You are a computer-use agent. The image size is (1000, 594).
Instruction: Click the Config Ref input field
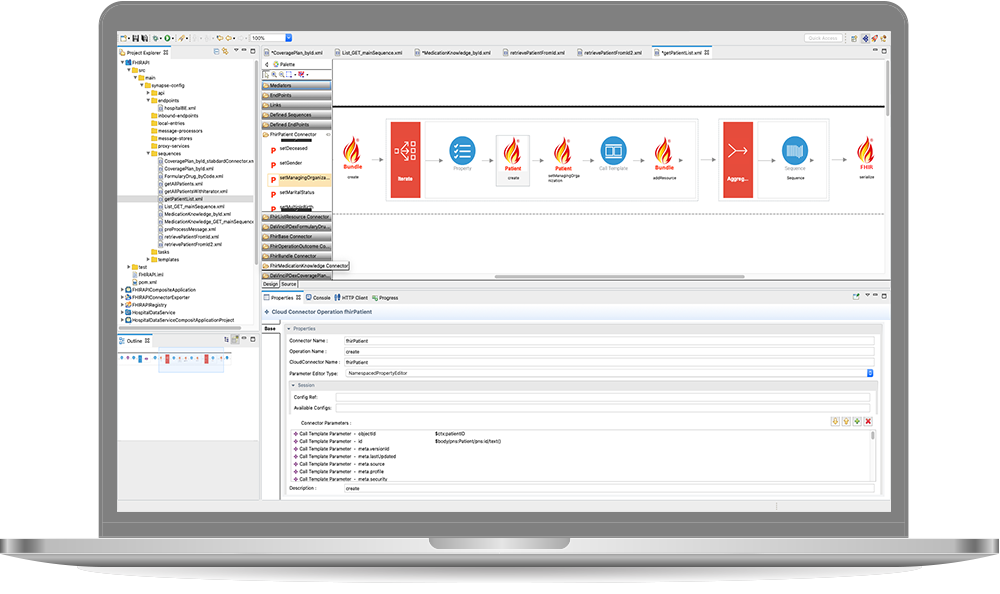(603, 397)
